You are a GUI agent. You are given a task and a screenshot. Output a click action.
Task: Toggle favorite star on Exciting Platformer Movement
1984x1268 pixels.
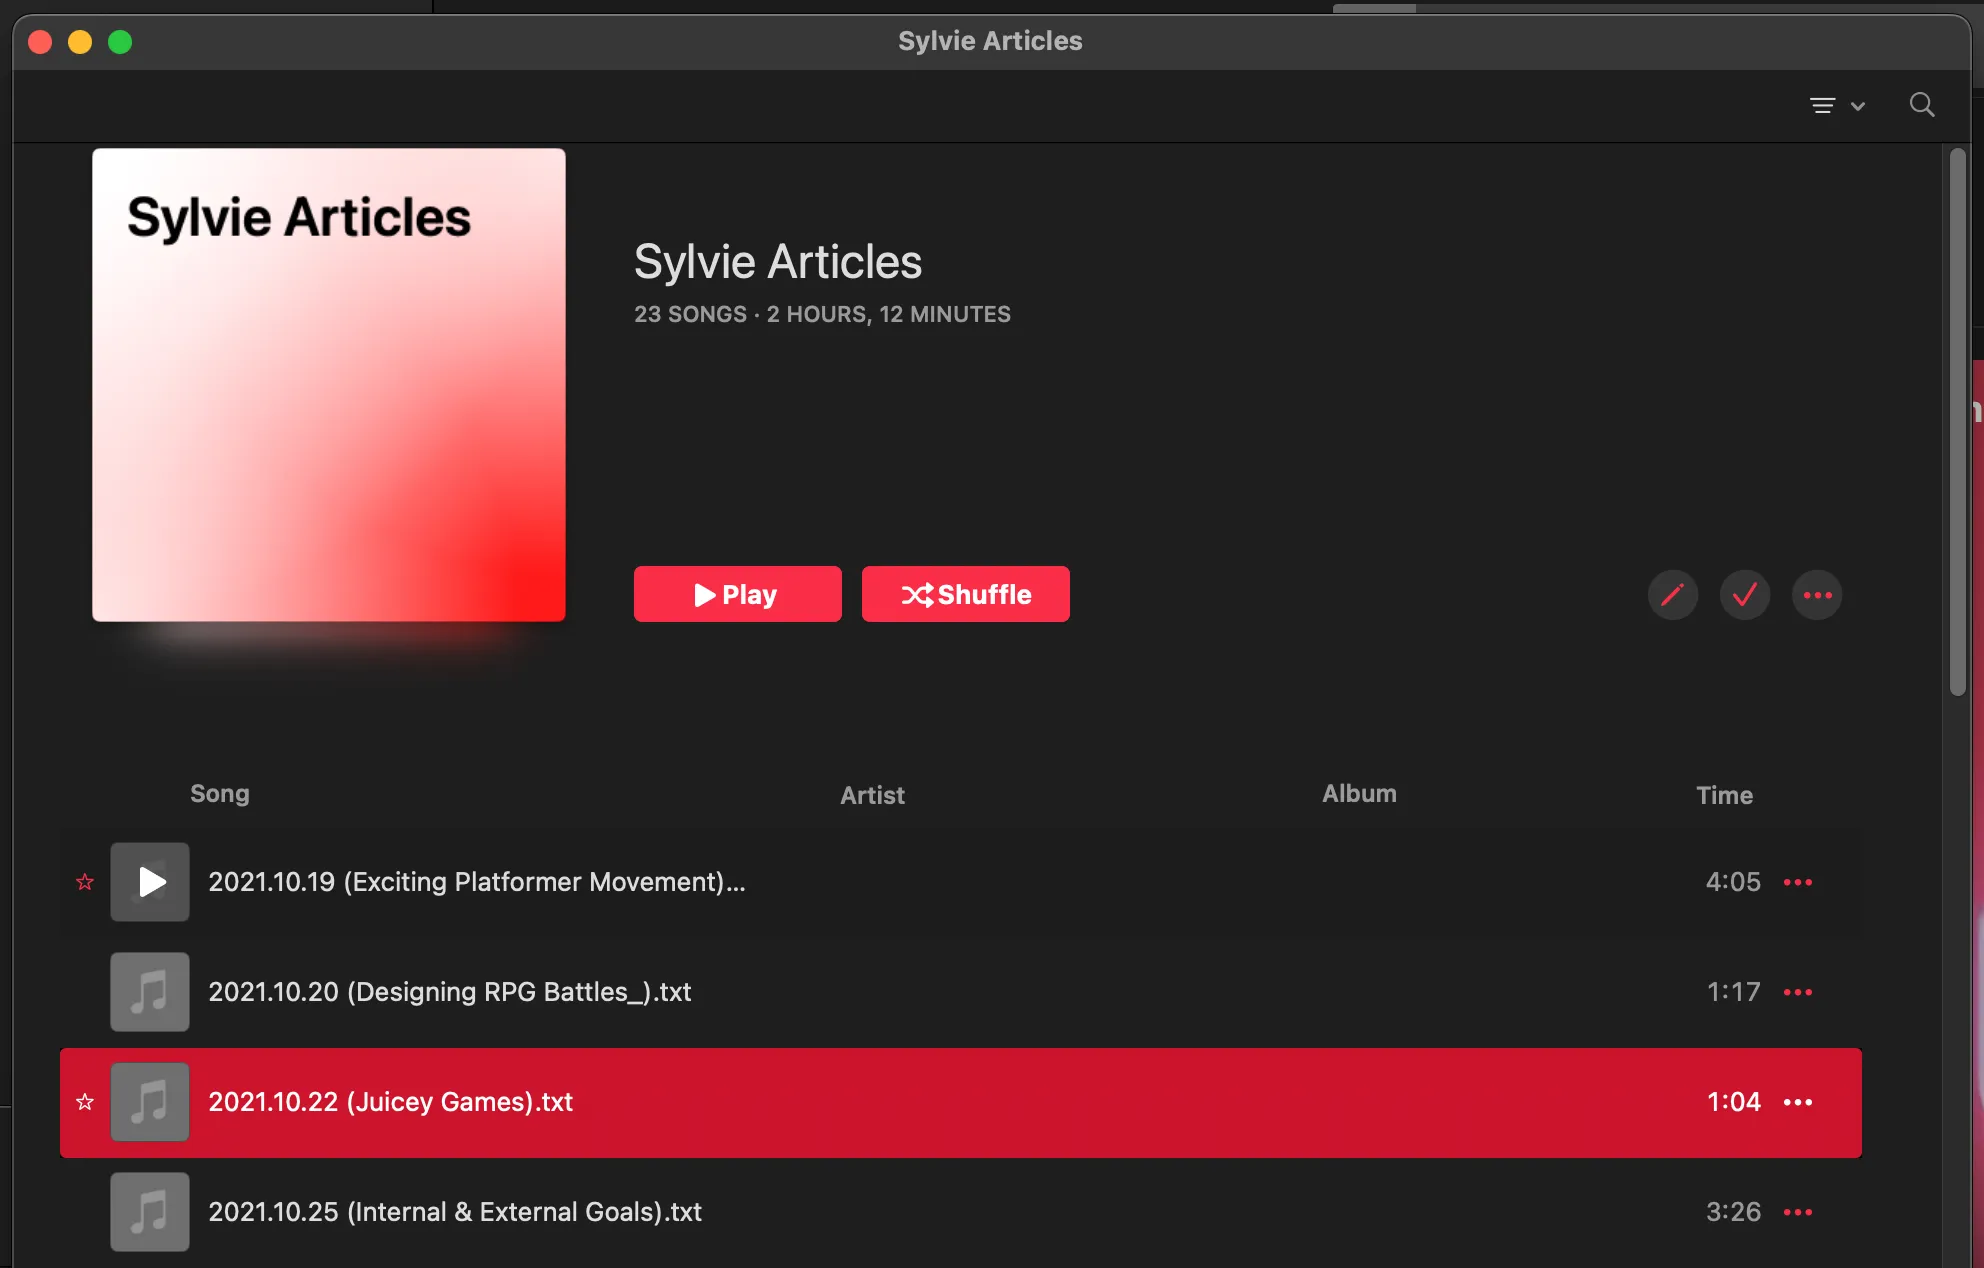pos(85,882)
